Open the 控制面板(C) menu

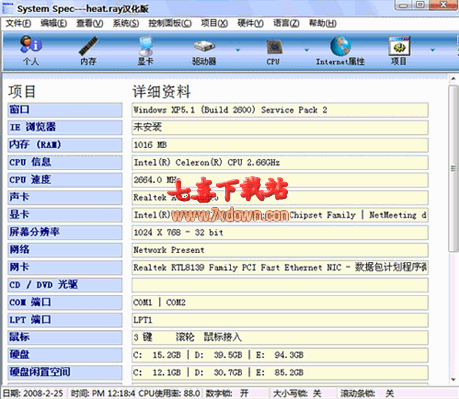tap(170, 23)
